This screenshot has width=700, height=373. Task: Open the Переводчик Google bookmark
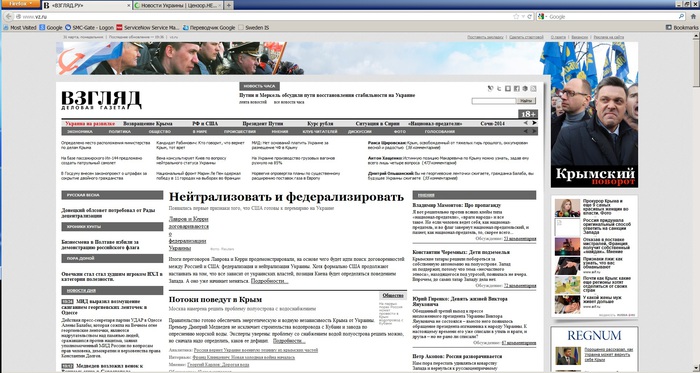tap(209, 28)
